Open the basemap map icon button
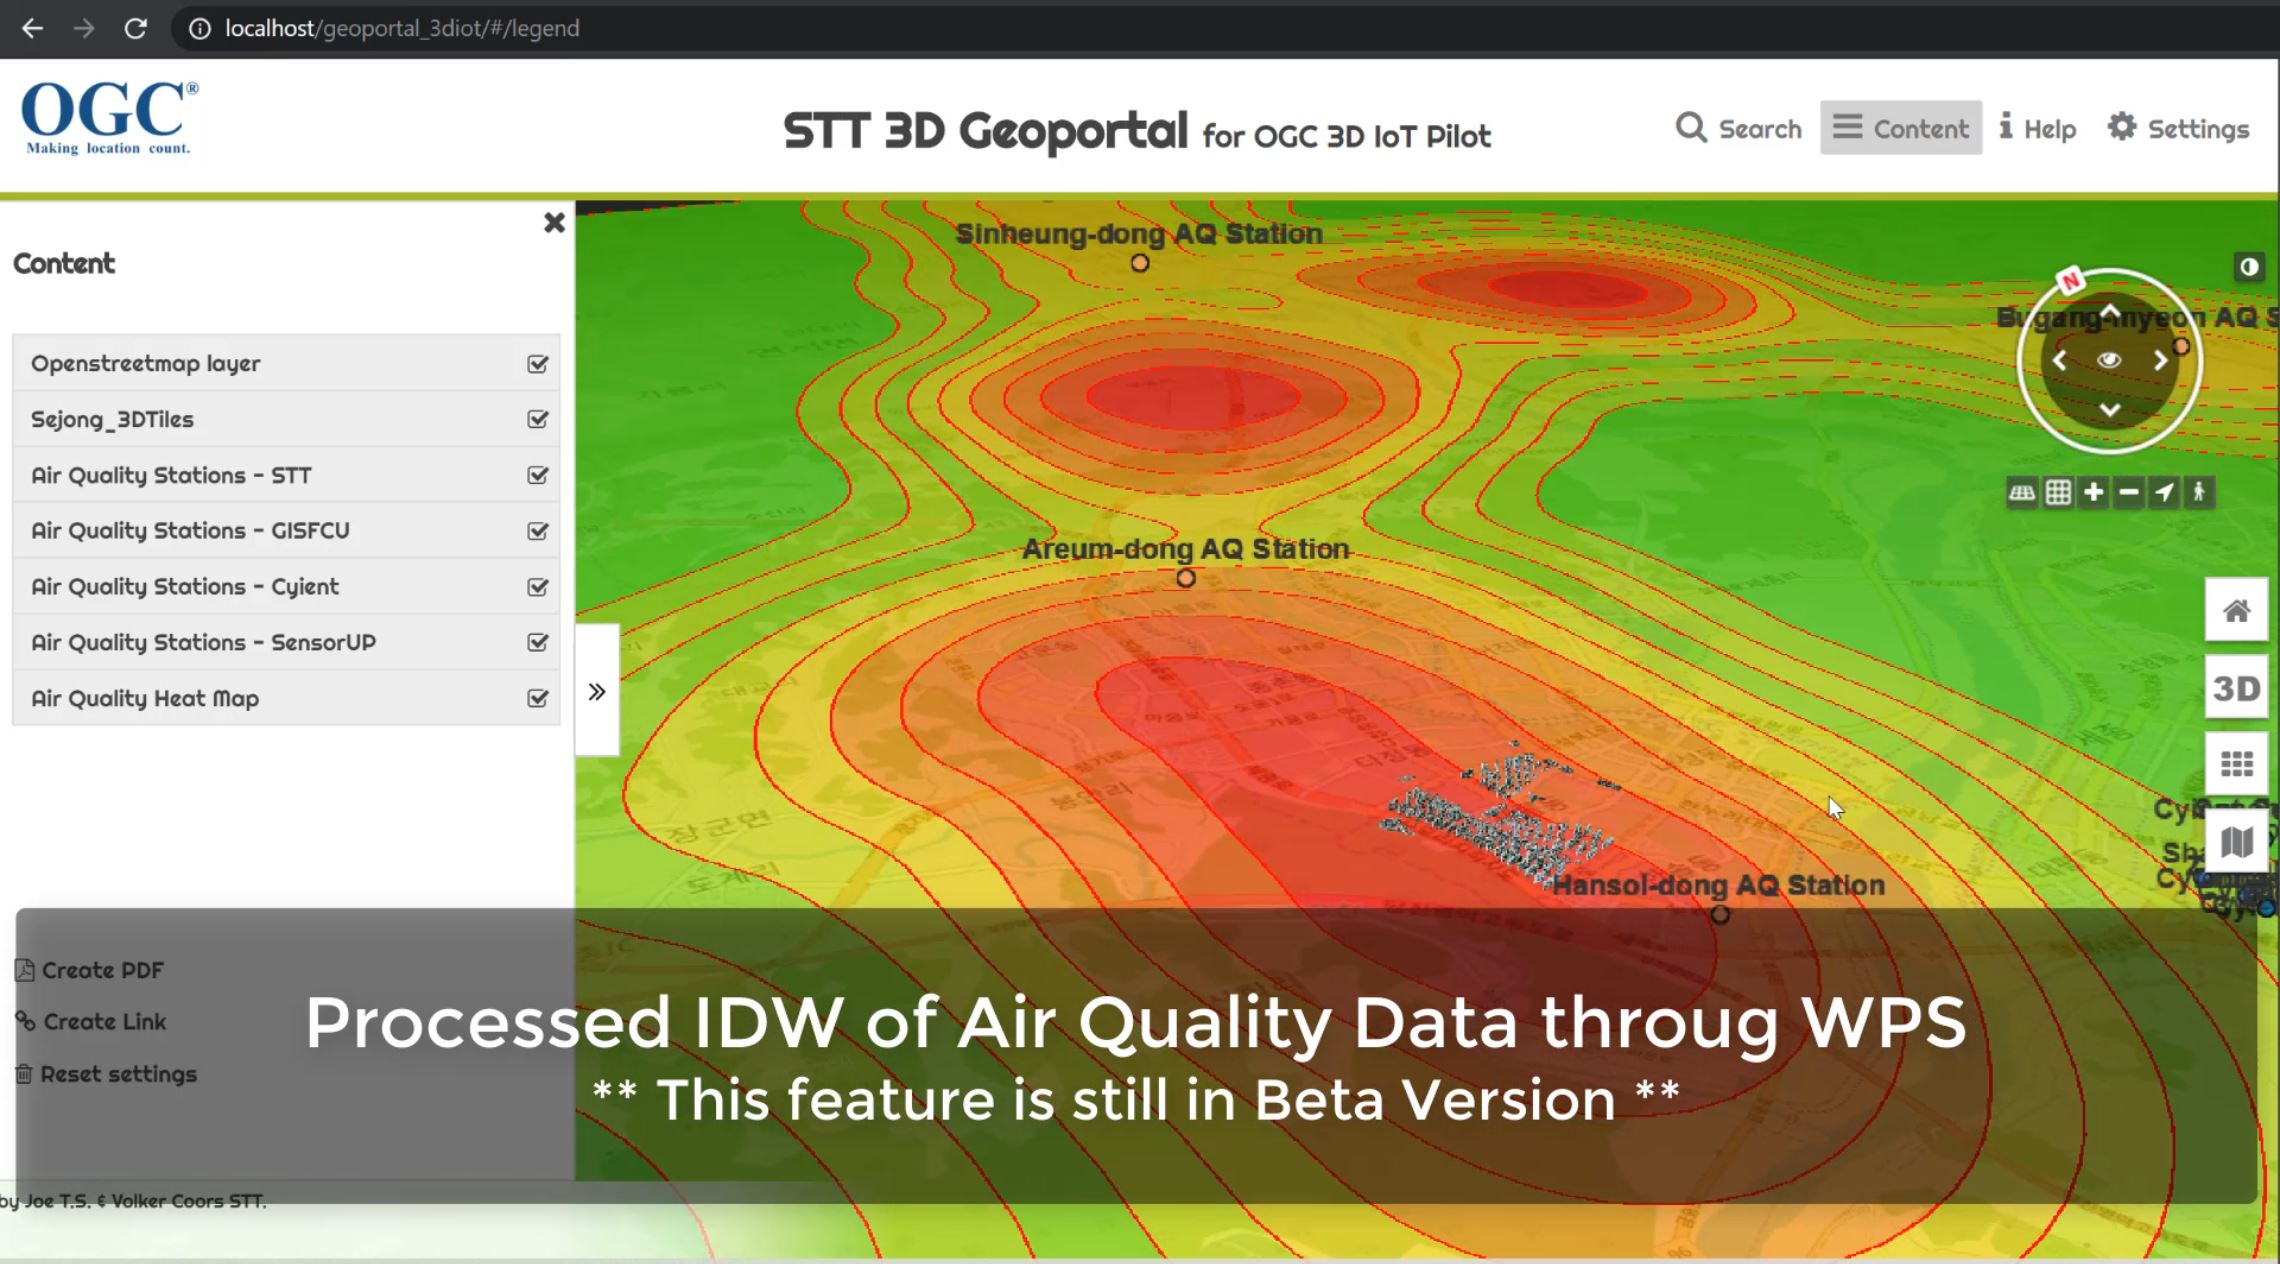 (x=2237, y=842)
